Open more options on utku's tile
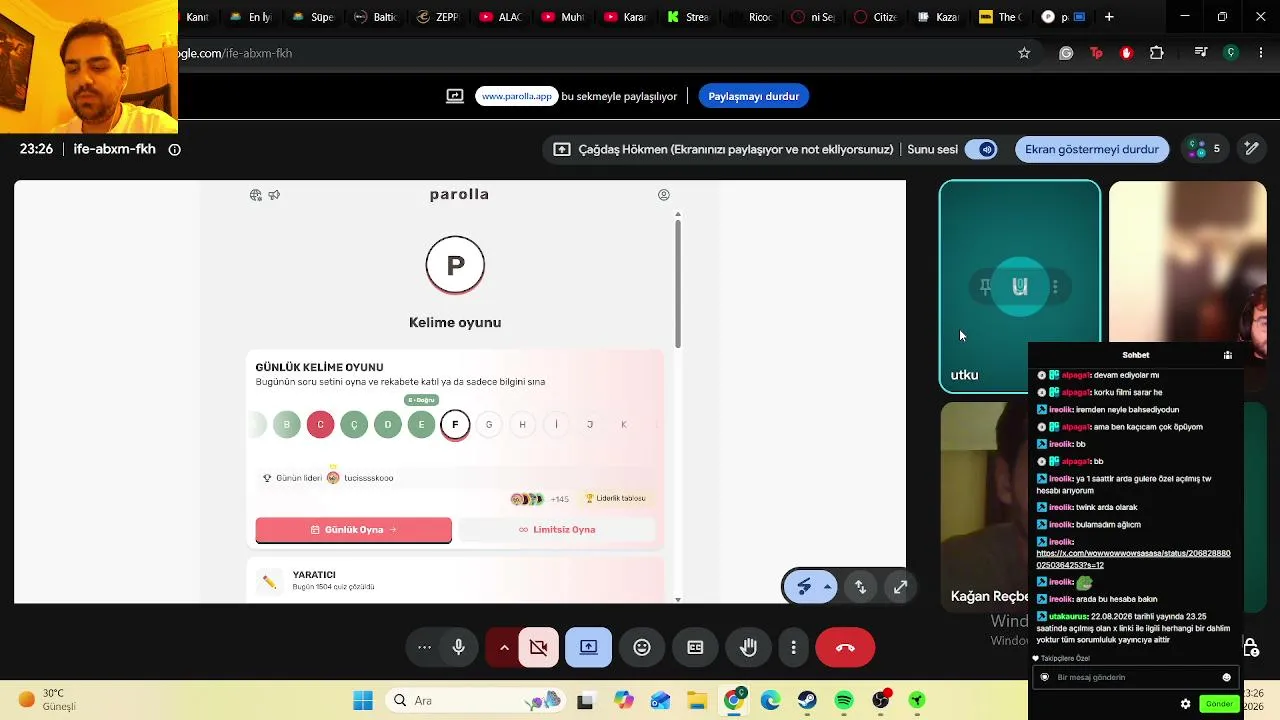The width and height of the screenshot is (1280, 720). coord(1055,287)
